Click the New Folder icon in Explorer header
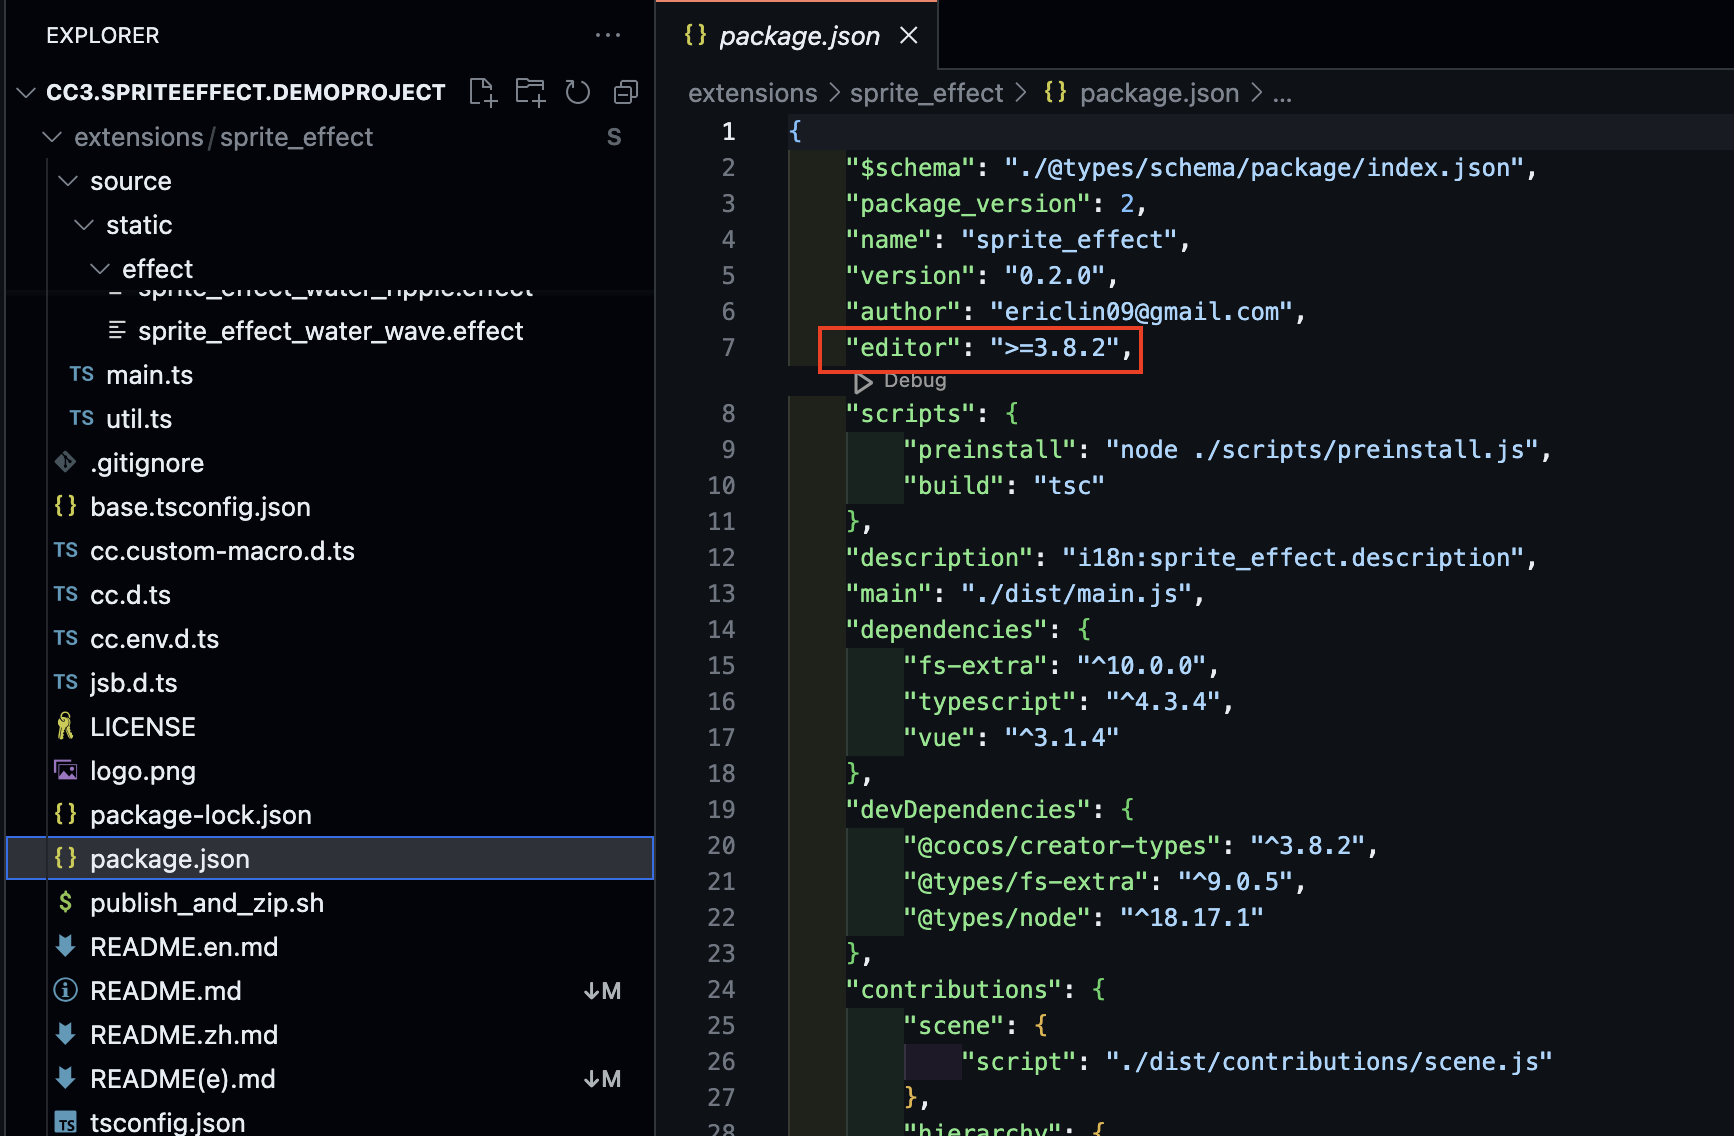Image resolution: width=1734 pixels, height=1136 pixels. [x=530, y=92]
